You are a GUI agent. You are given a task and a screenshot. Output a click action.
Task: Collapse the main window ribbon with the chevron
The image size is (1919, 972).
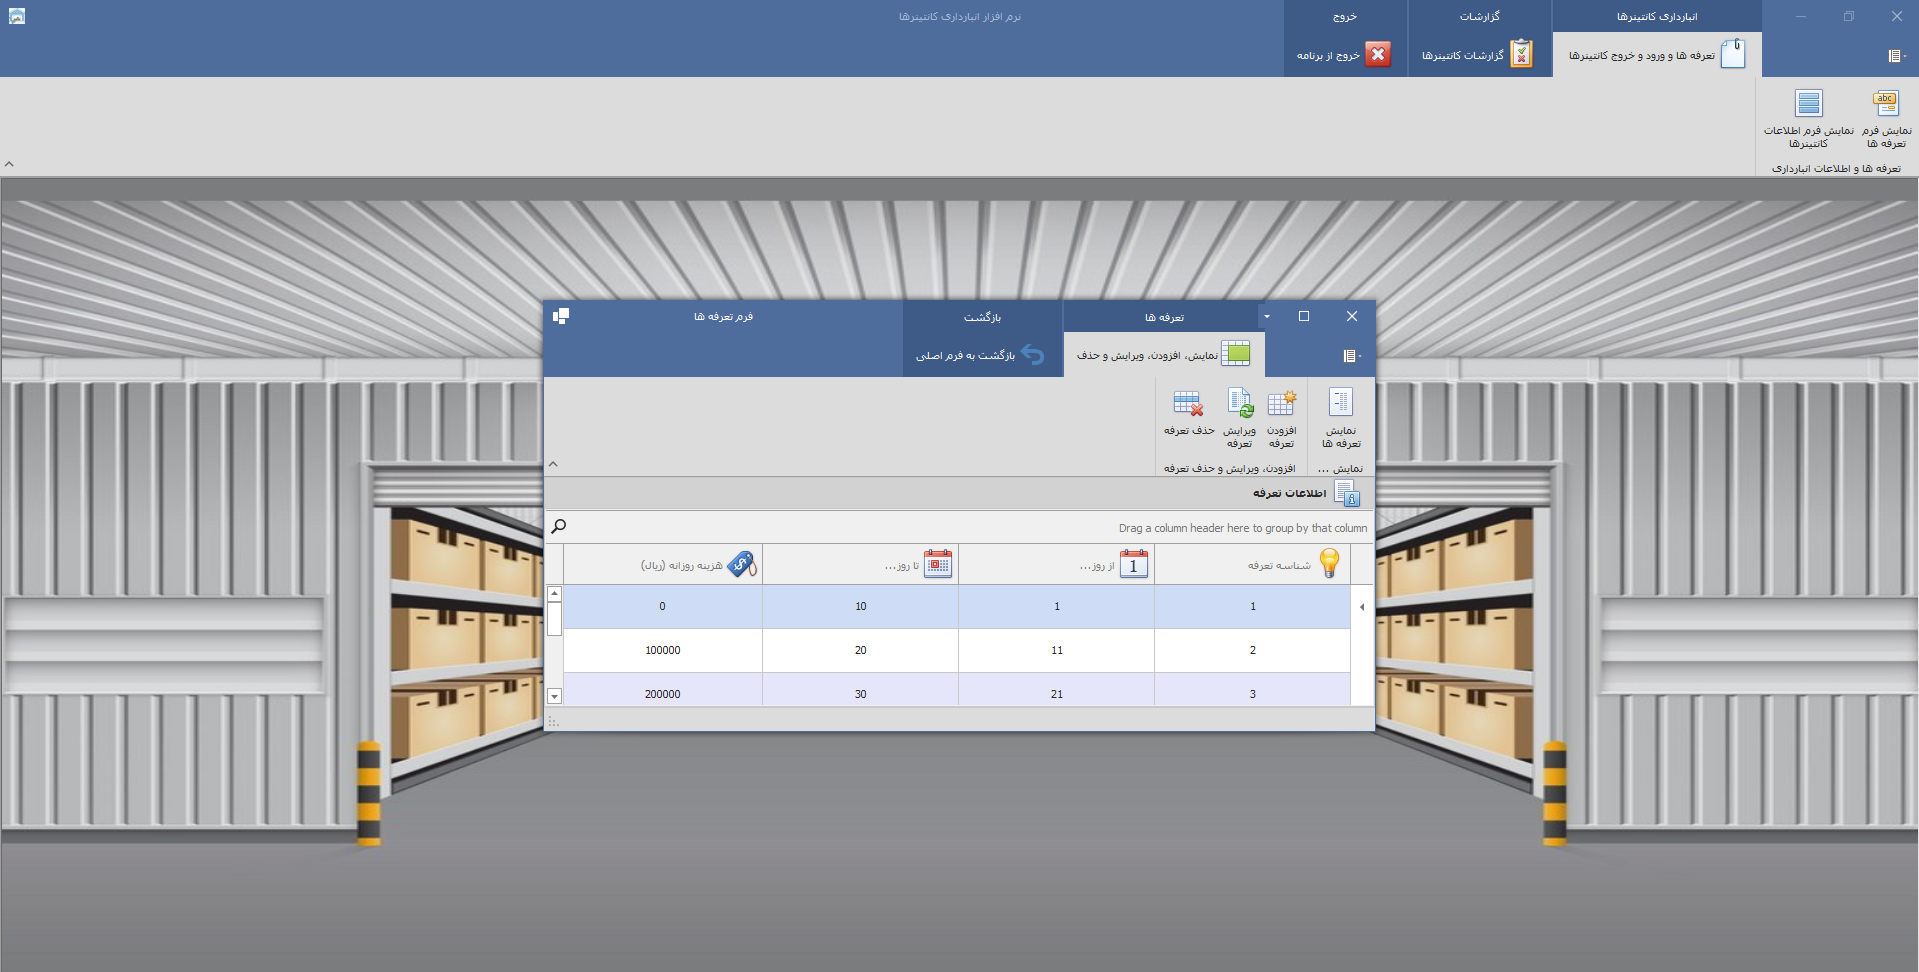click(9, 164)
